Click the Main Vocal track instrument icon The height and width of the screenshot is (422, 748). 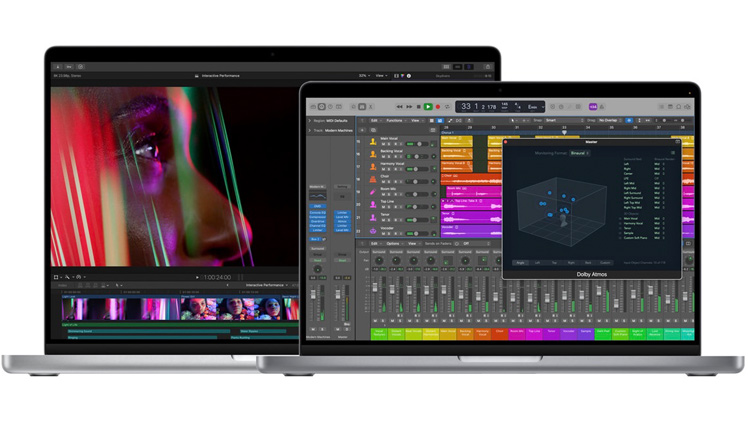click(373, 142)
